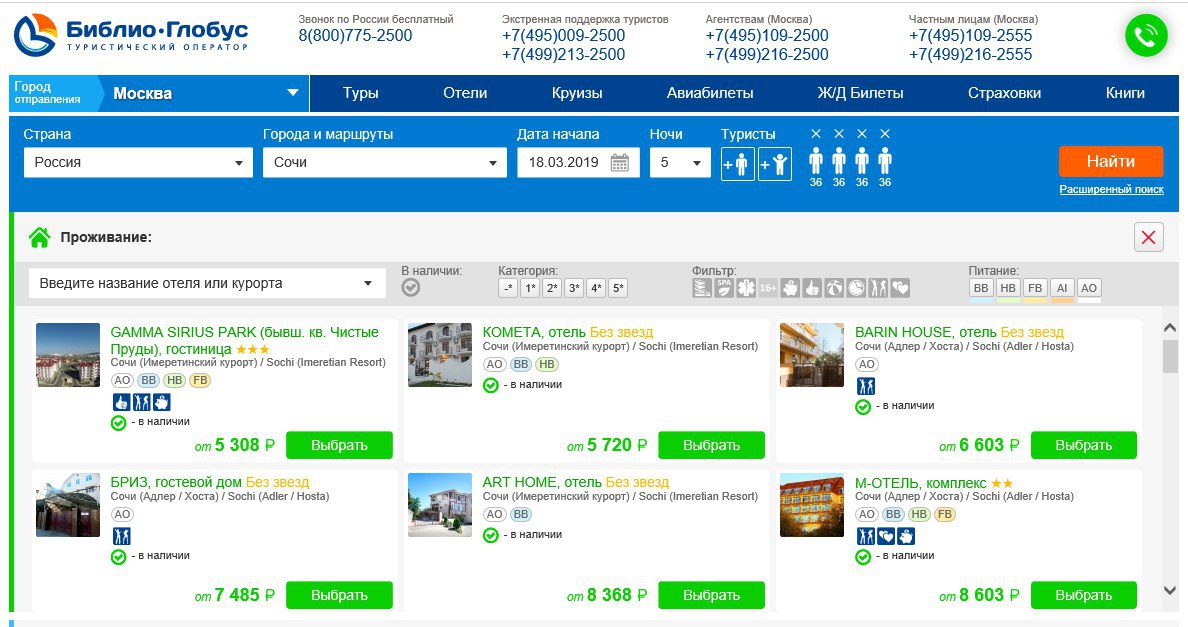The width and height of the screenshot is (1188, 627).
Task: Enable the thumbs-up recommended filter icon
Action: pyautogui.click(x=812, y=288)
